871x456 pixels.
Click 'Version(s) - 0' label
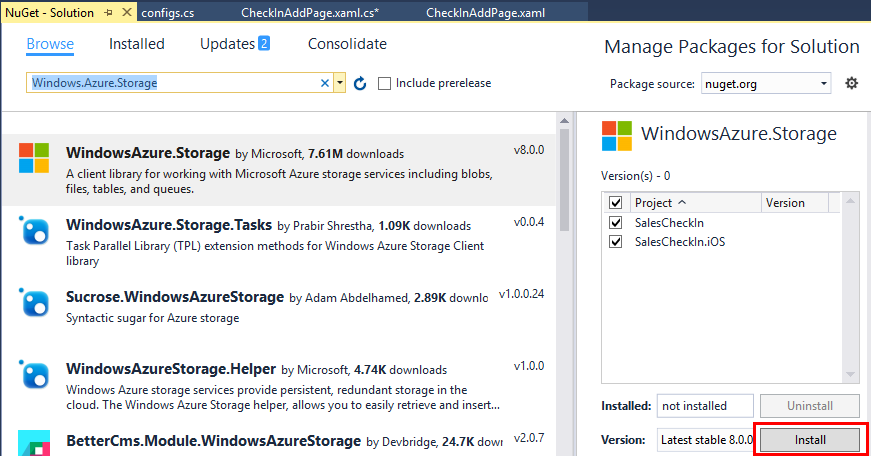[x=635, y=176]
